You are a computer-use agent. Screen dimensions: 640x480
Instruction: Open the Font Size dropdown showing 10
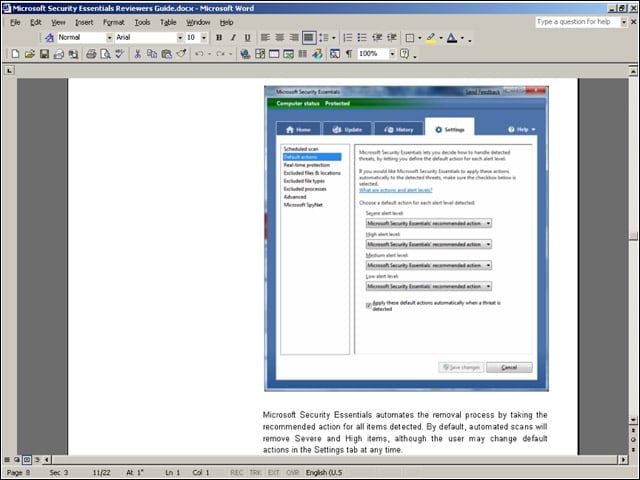coord(204,38)
